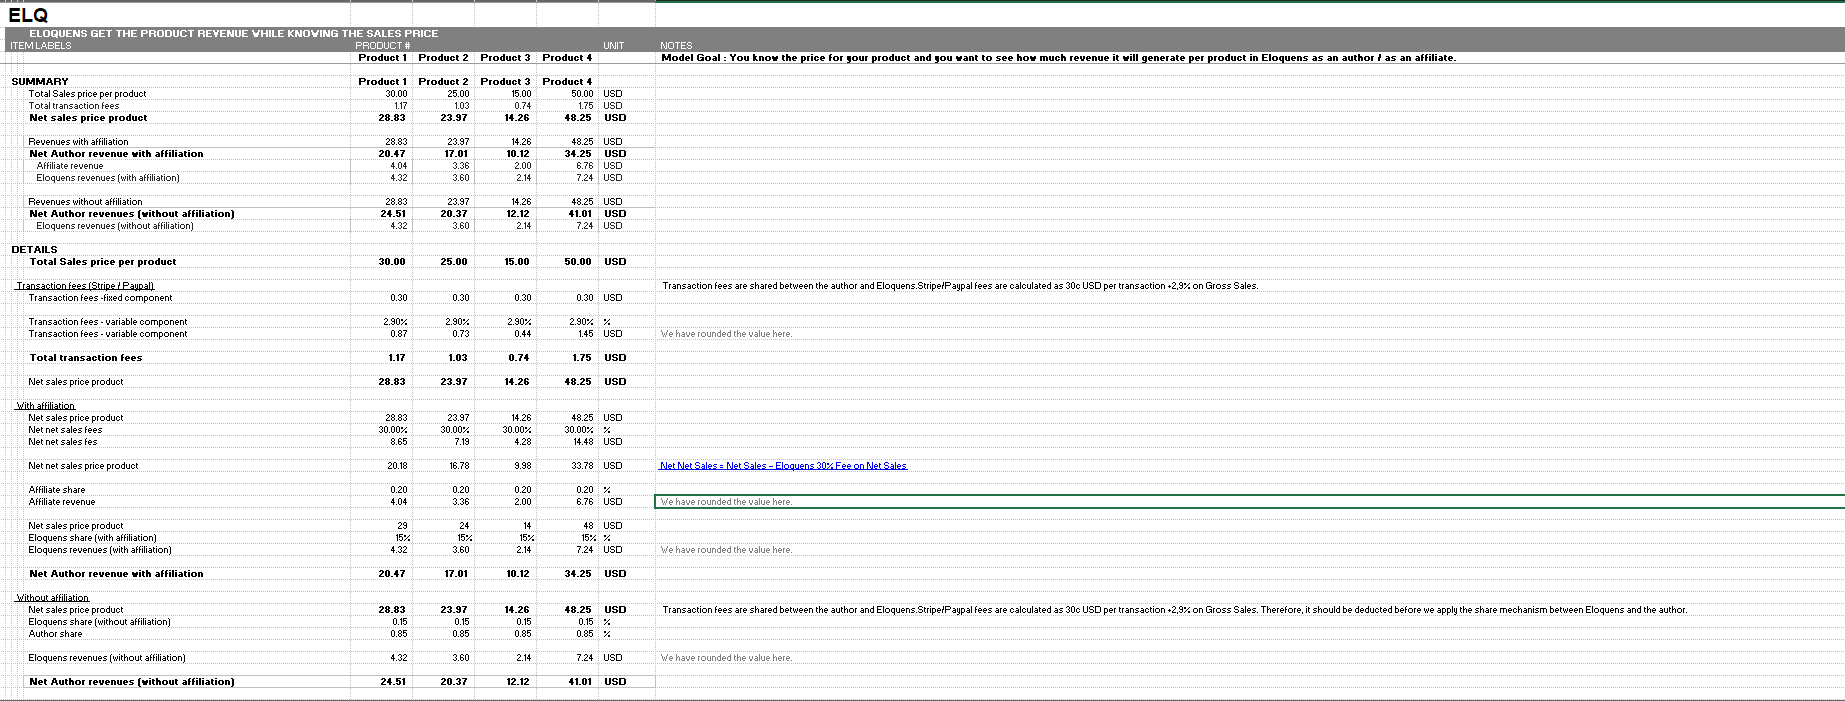The image size is (1845, 701).
Task: Select 'Product 4' in the SUMMARY header row
Action: click(x=567, y=82)
